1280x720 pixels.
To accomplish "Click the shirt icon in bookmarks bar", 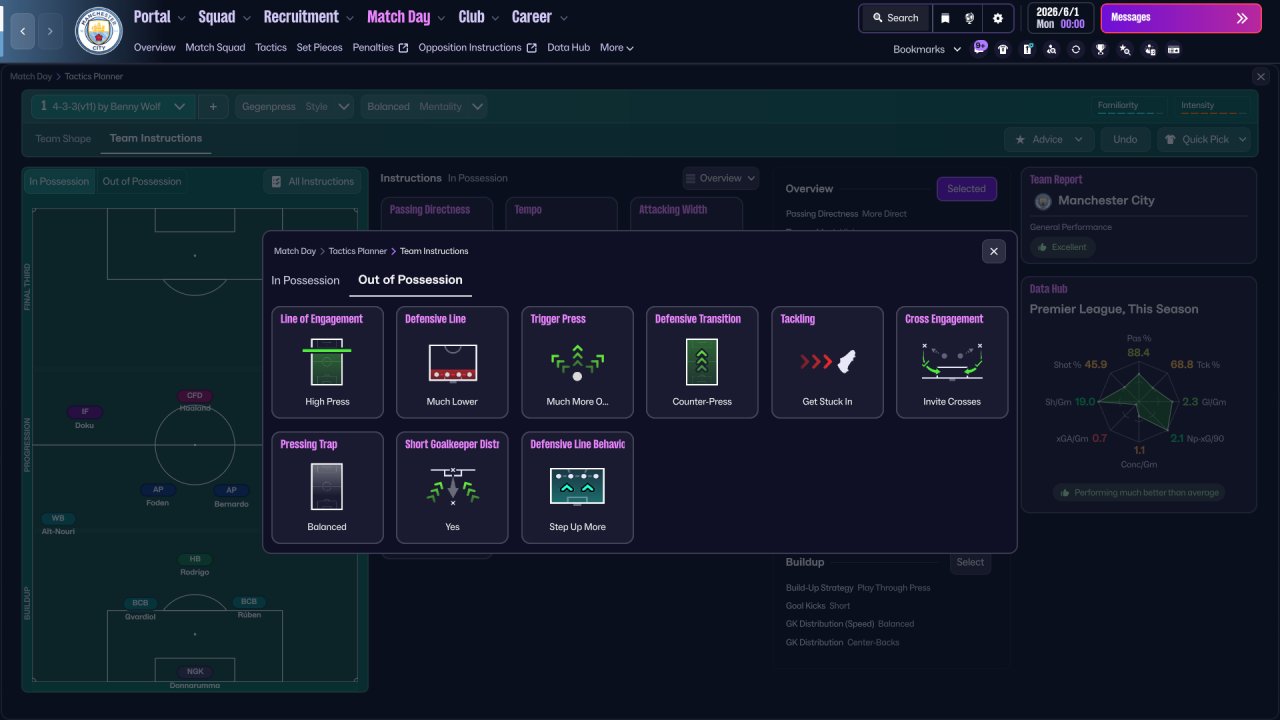I will point(1003,49).
